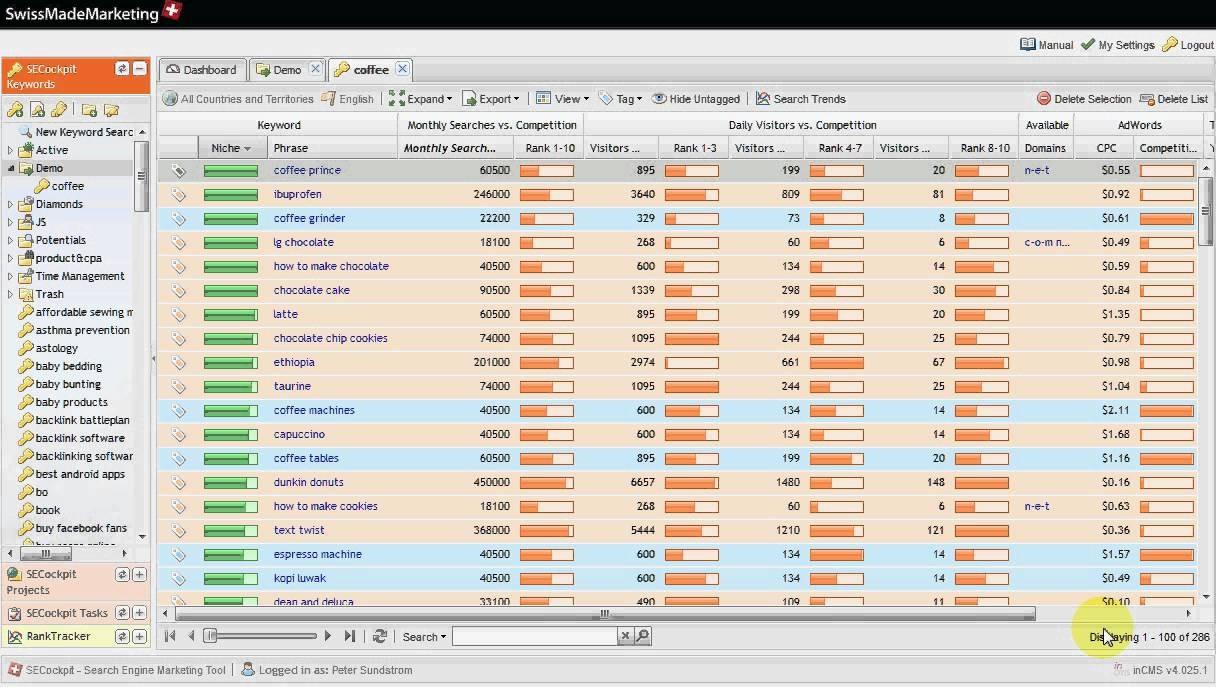Viewport: 1216px width, 687px height.
Task: Clear the search field with the X icon
Action: (625, 636)
